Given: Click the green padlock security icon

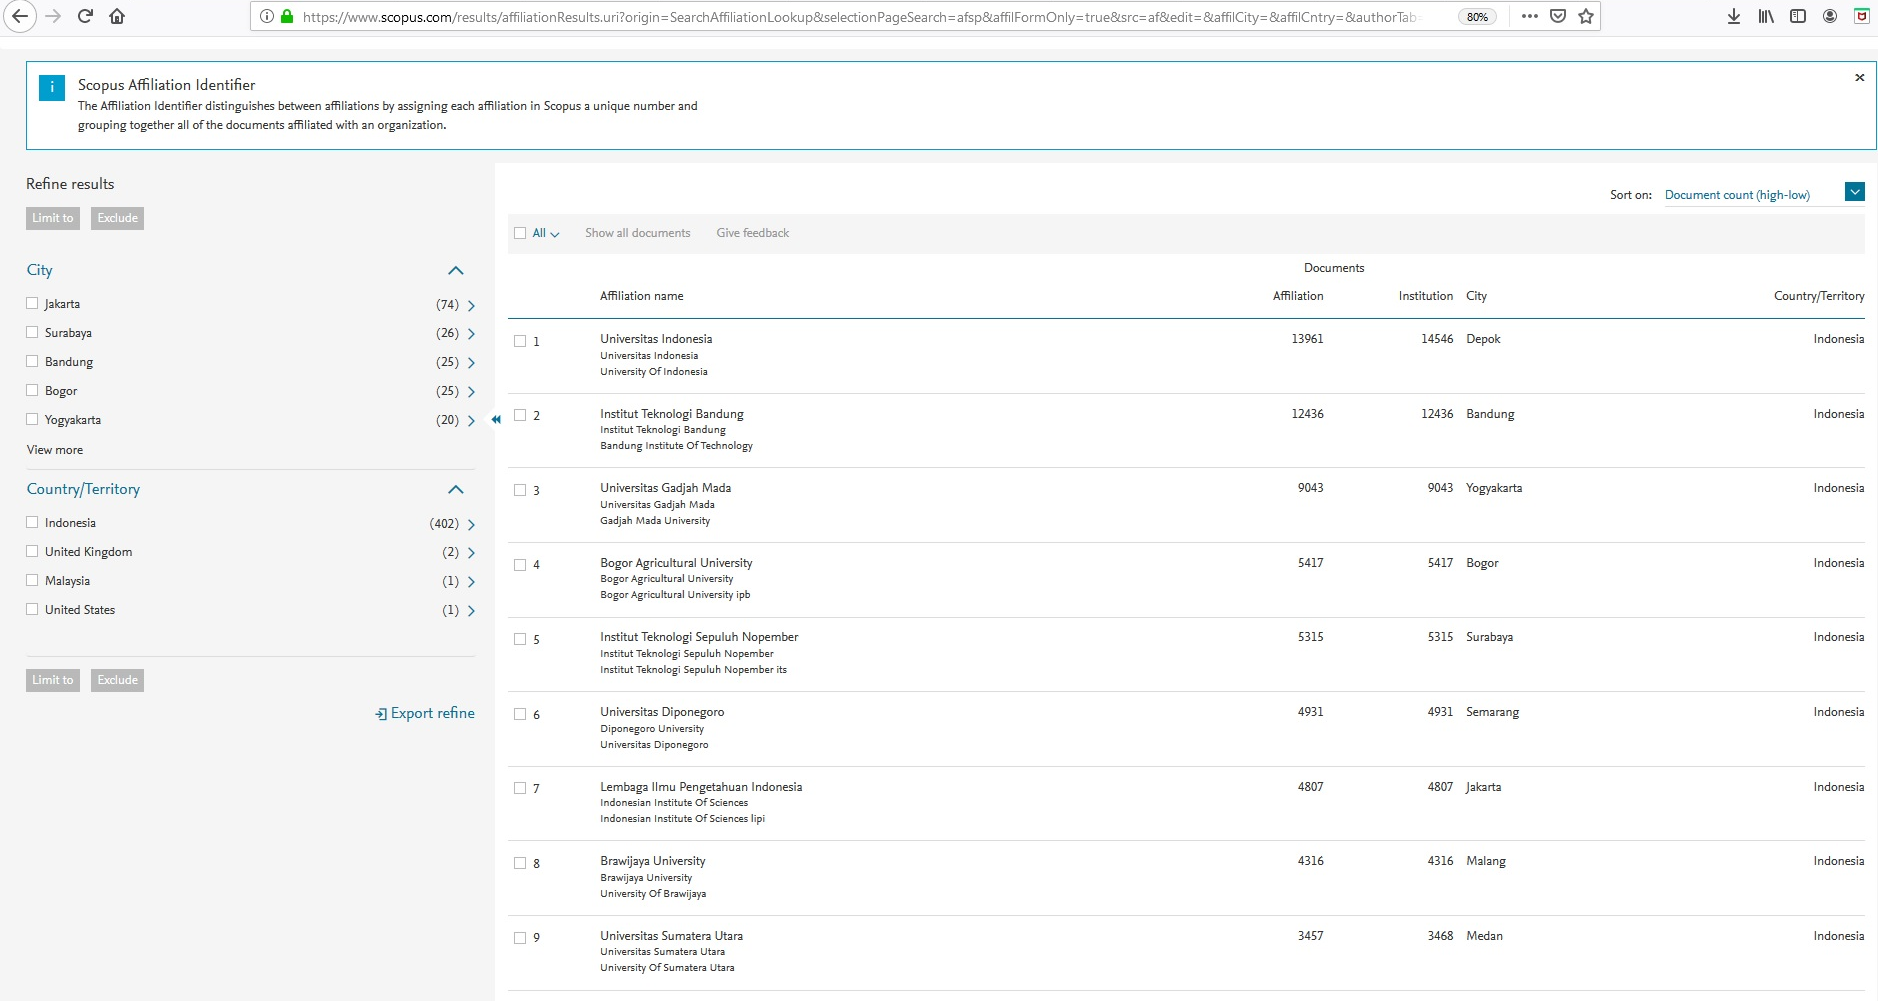Looking at the screenshot, I should point(287,16).
